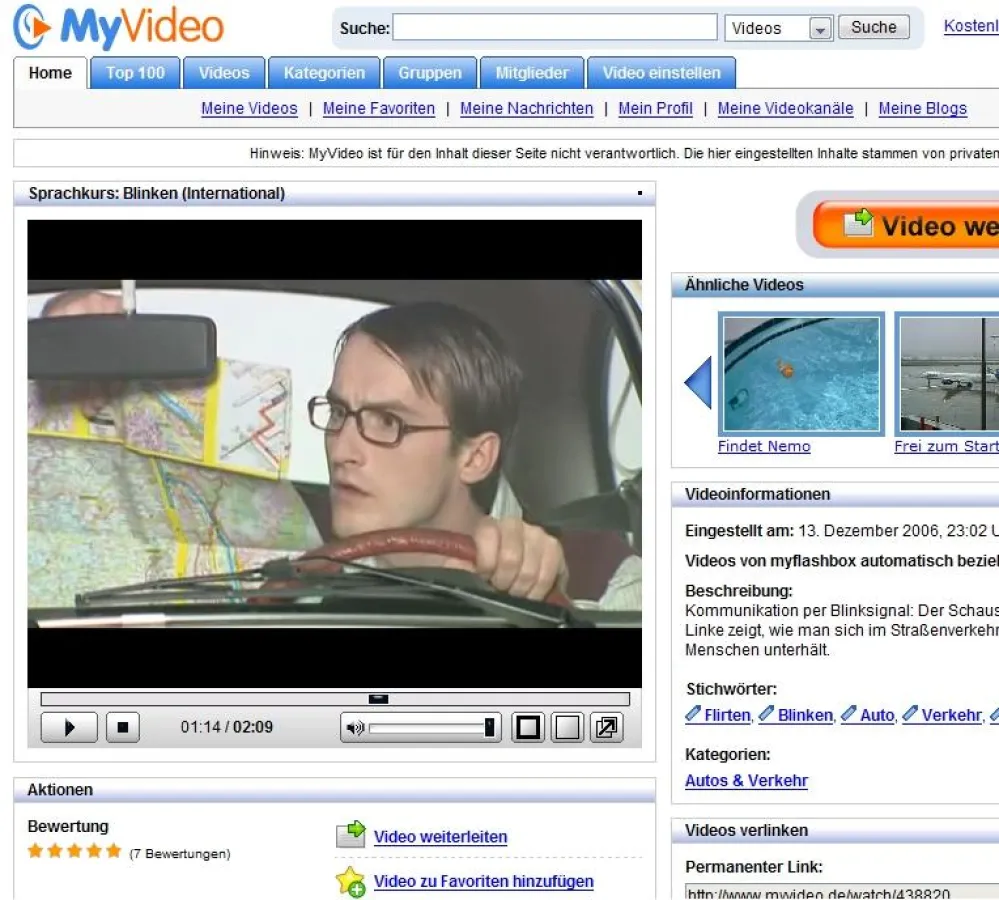Viewport: 999px width, 900px height.
Task: Click the left arrow in Ähnliche Videos
Action: [x=698, y=382]
